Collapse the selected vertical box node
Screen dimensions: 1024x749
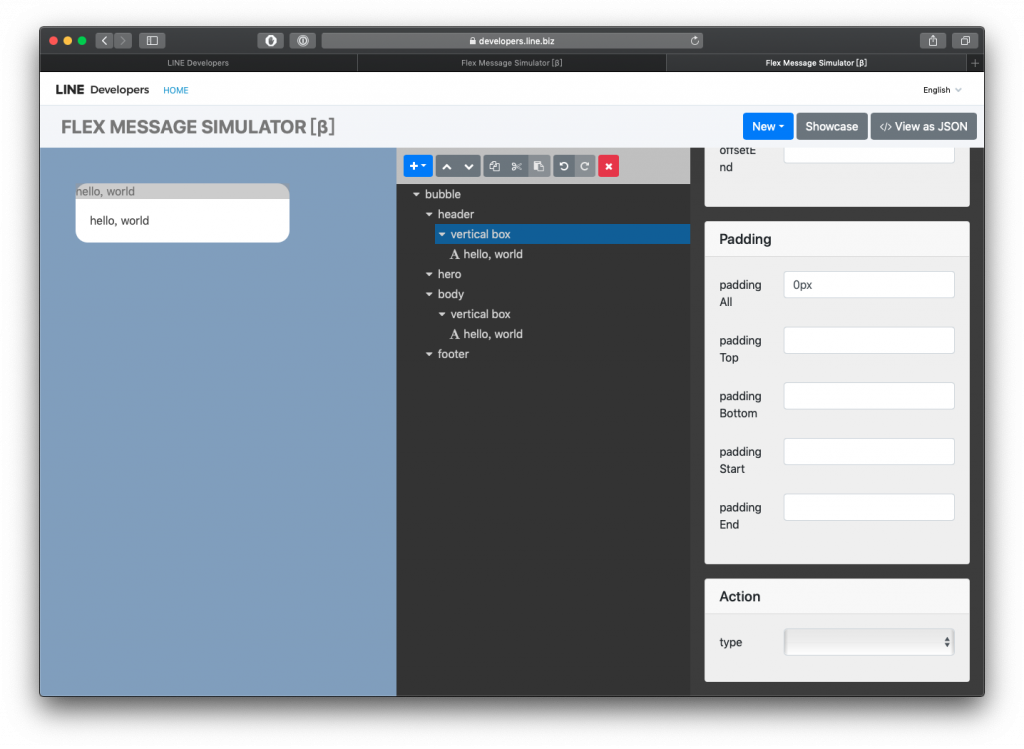click(x=442, y=234)
